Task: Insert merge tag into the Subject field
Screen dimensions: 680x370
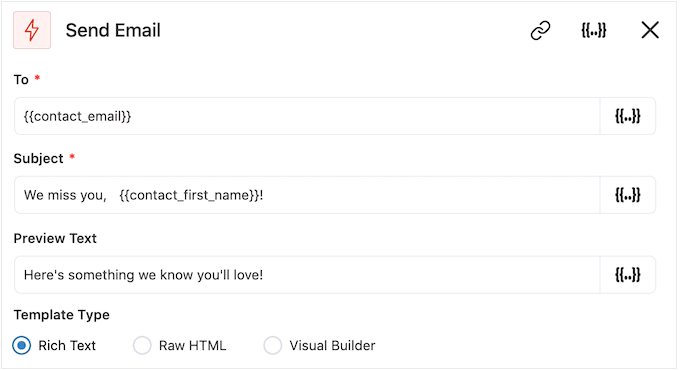Action: pos(628,195)
